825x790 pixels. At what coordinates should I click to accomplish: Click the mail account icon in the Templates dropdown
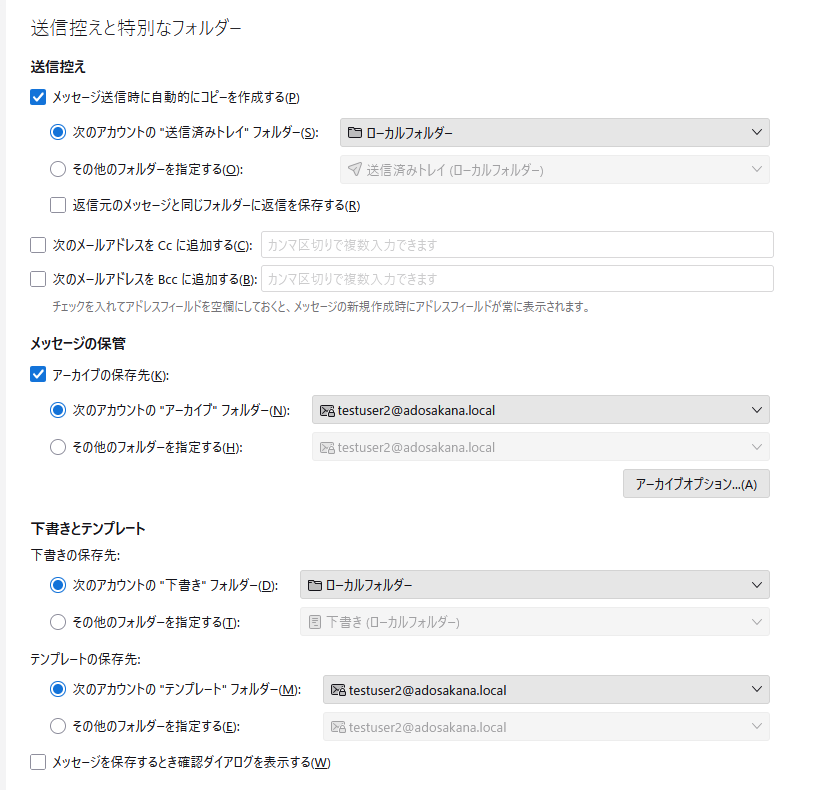click(338, 689)
